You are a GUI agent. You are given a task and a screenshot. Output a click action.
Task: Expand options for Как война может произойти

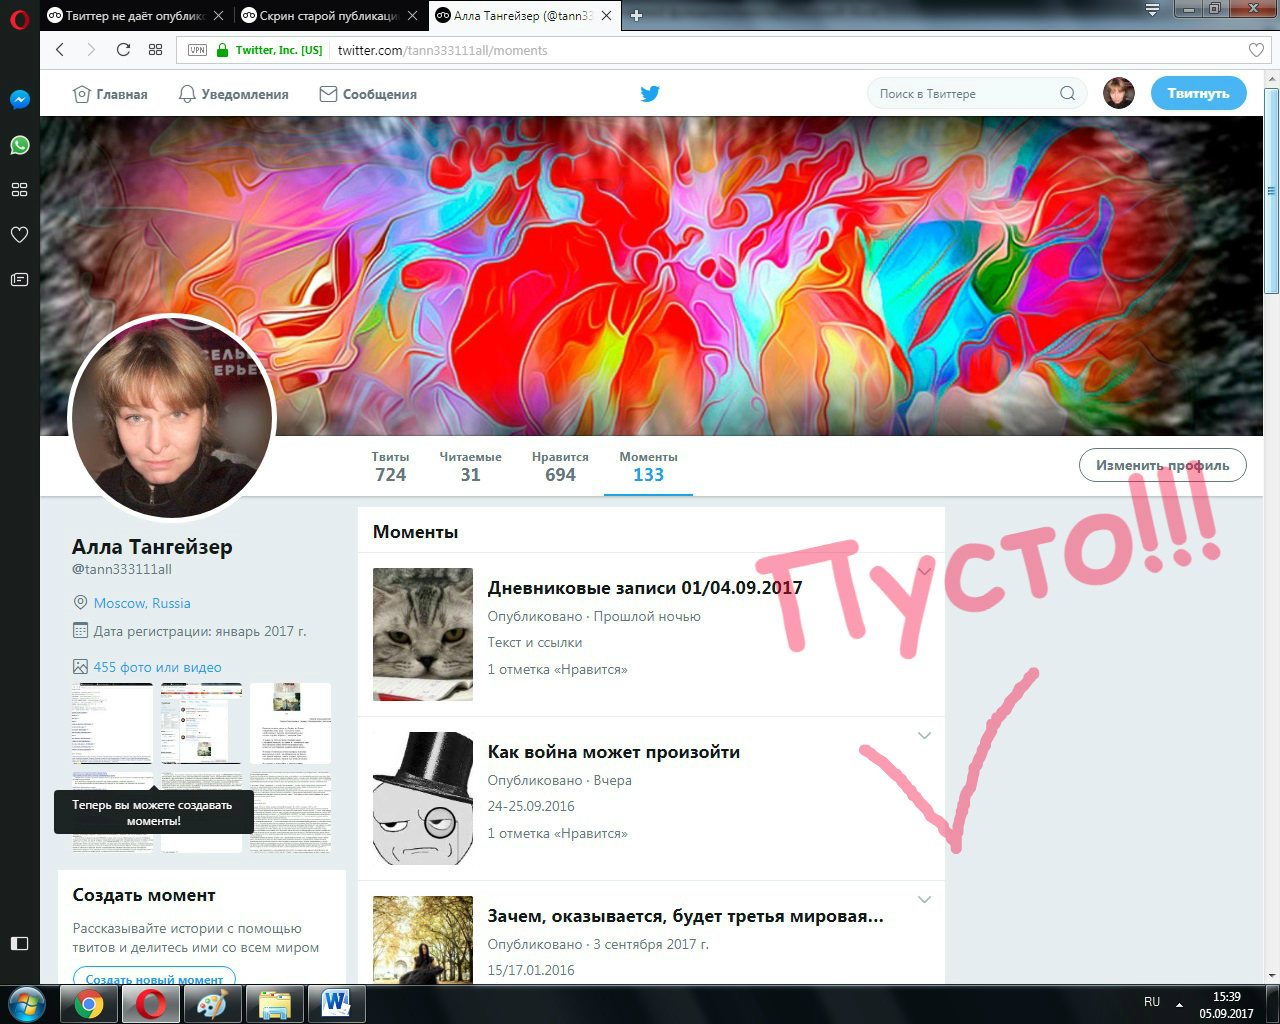click(924, 736)
